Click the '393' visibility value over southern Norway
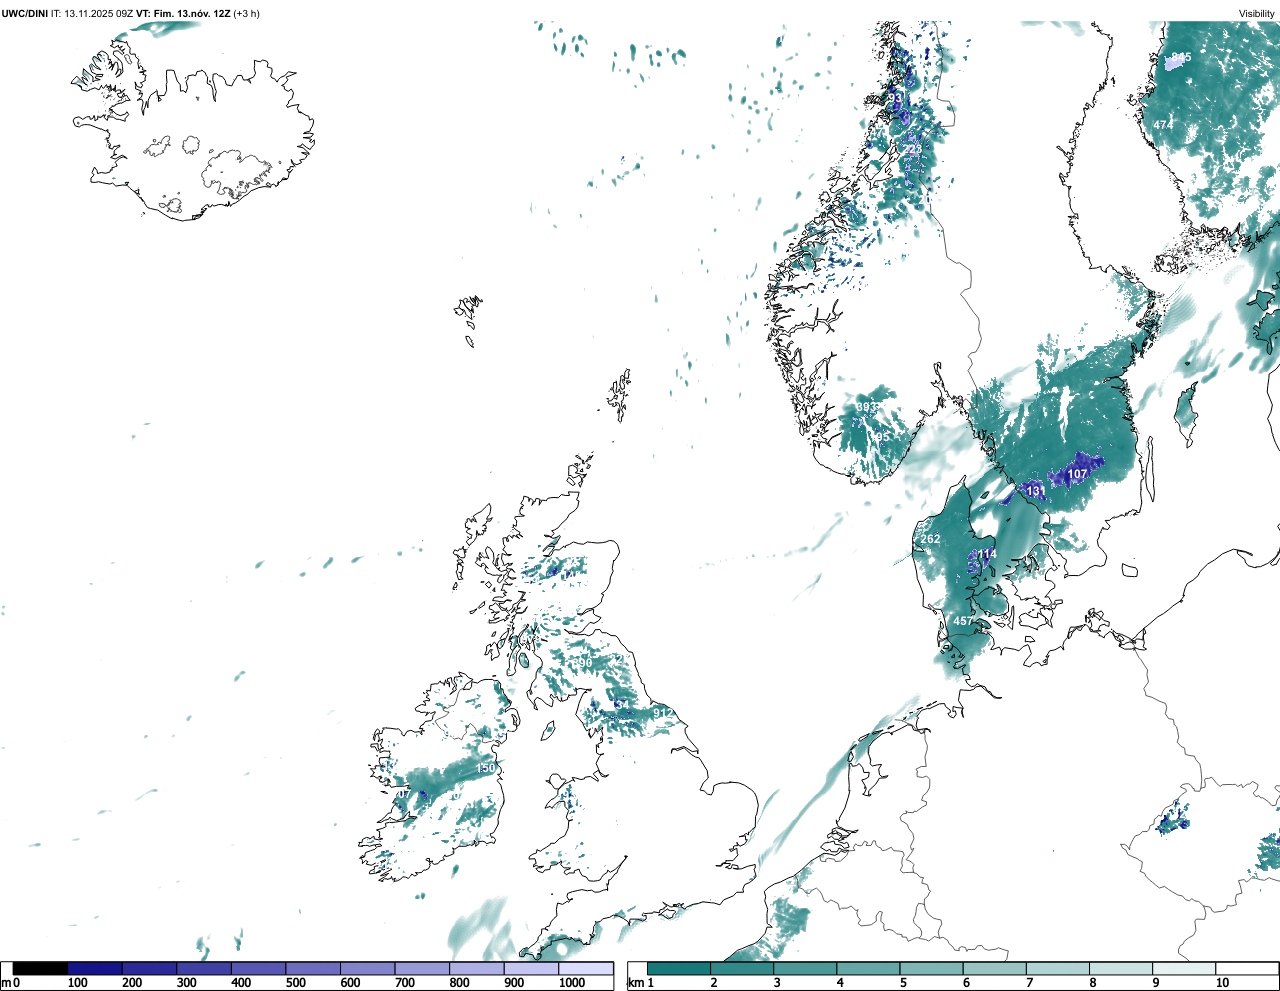The height and width of the screenshot is (991, 1280). (866, 407)
